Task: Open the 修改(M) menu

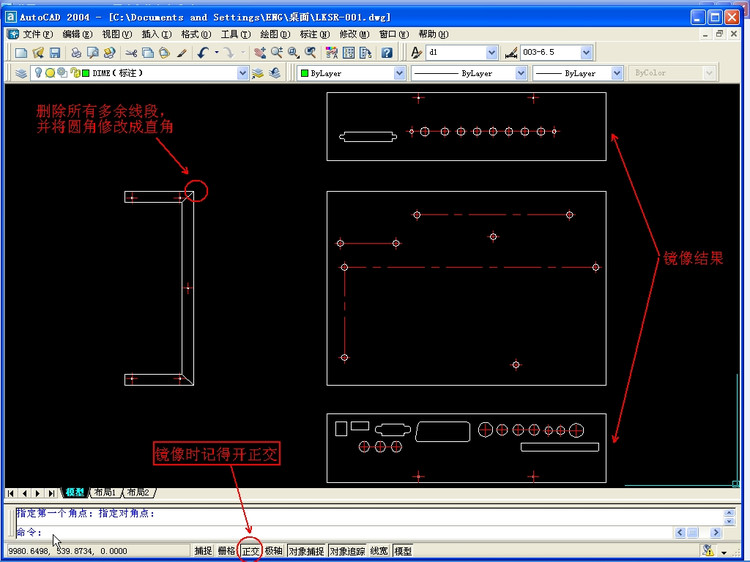Action: coord(354,34)
